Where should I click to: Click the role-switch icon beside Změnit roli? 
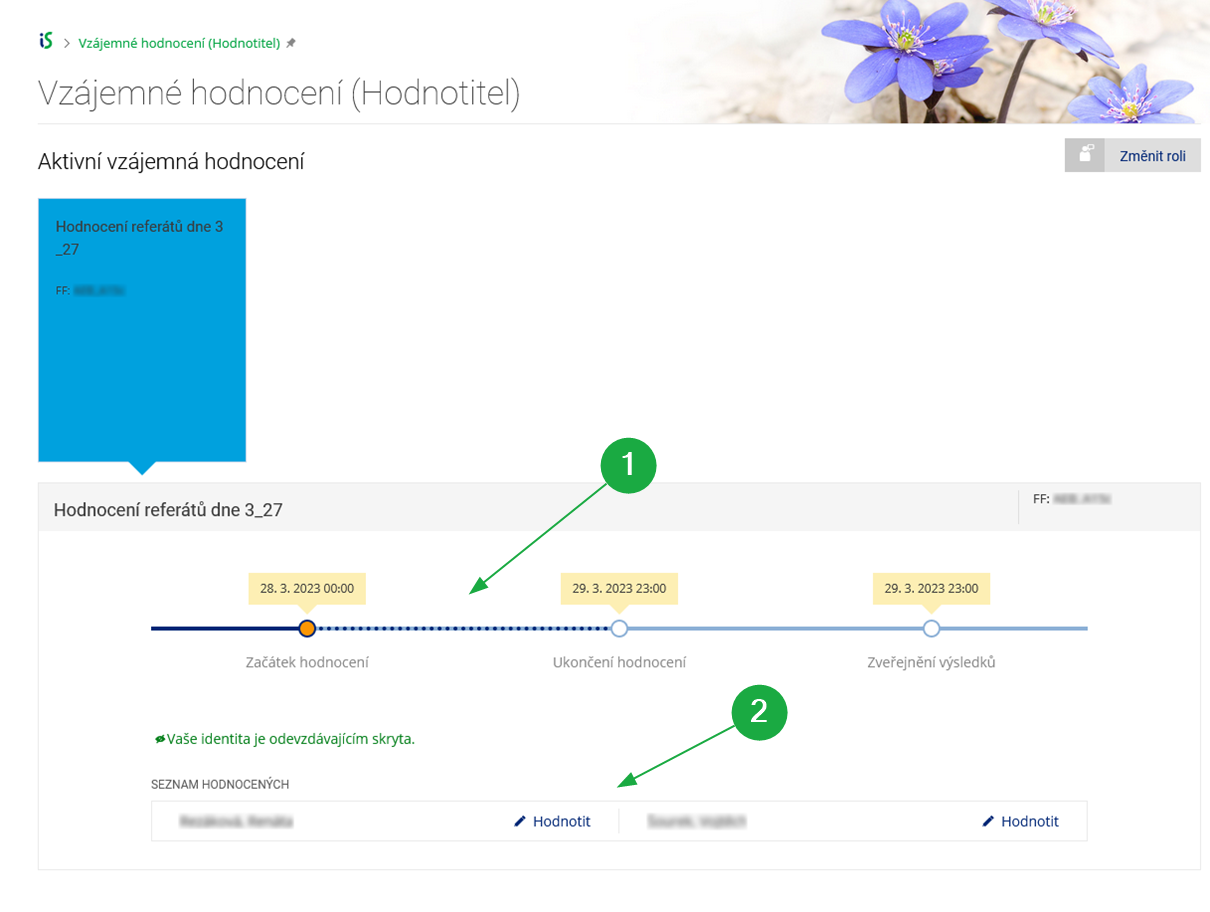pos(1085,156)
